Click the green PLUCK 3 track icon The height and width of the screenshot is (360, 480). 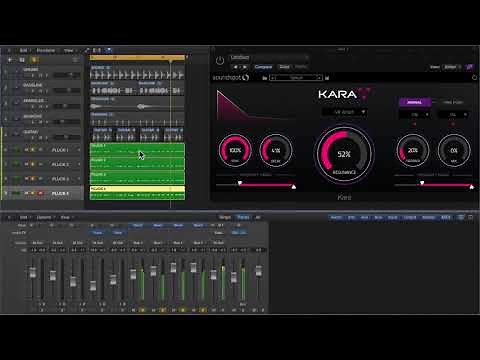point(16,179)
